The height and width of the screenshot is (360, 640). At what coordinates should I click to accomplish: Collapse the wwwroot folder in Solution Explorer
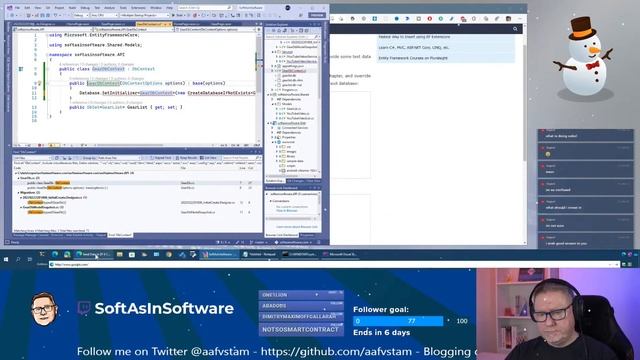273,142
